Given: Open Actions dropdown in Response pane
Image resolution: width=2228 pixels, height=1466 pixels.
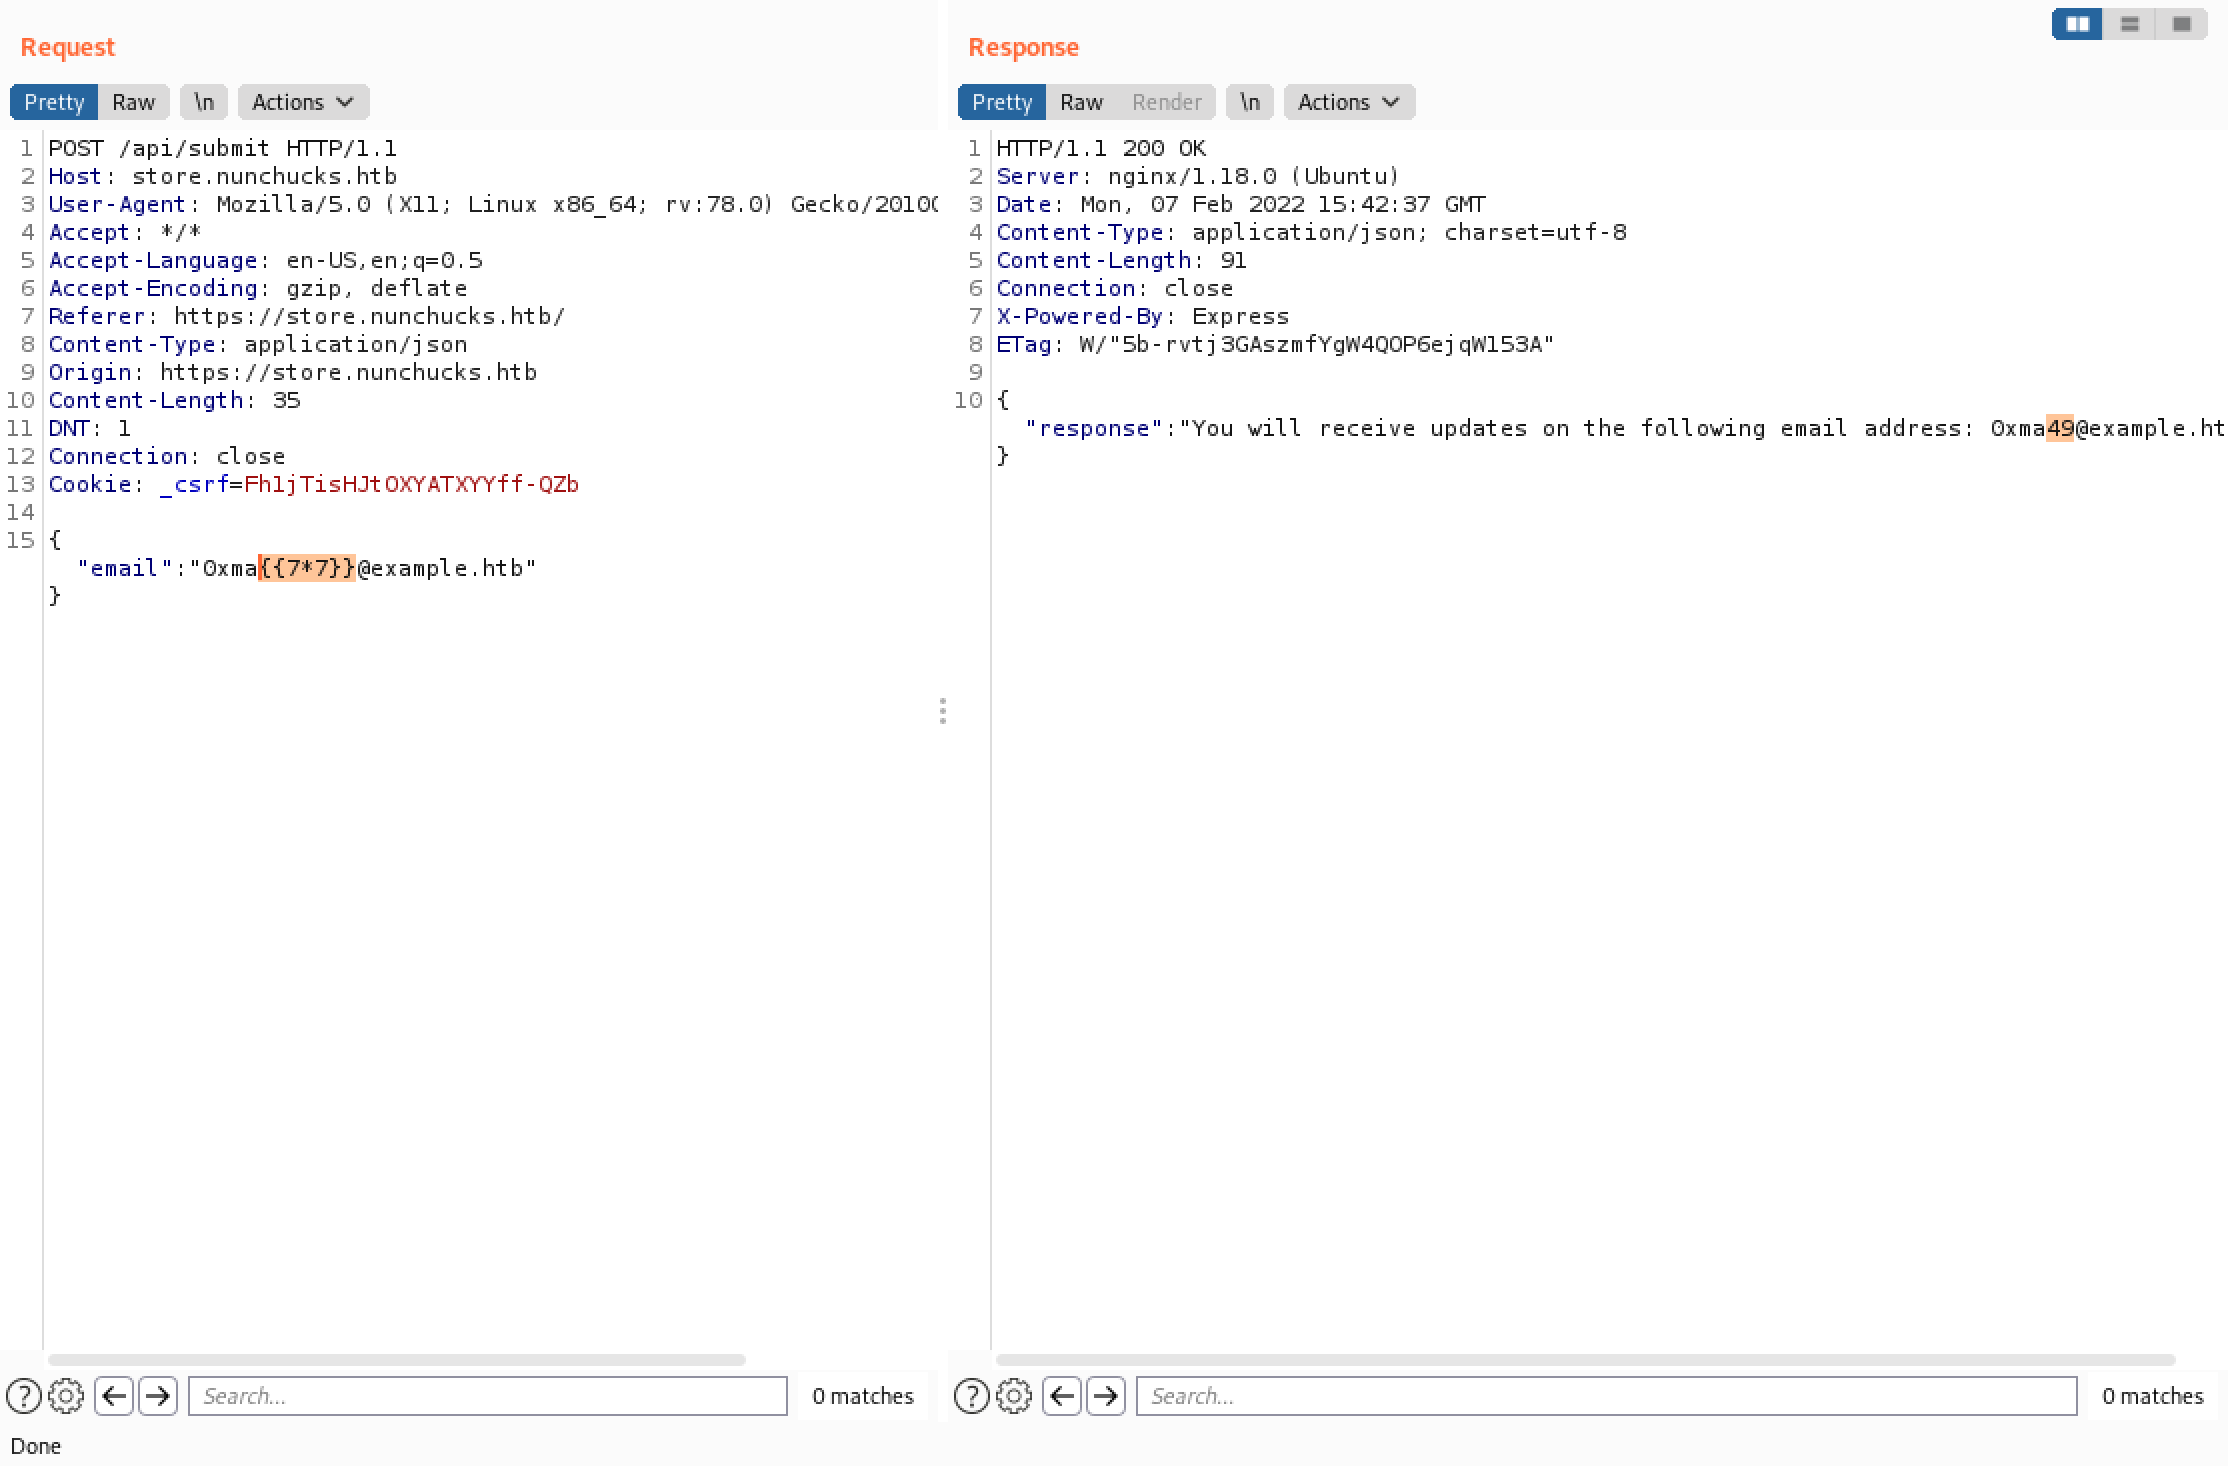Looking at the screenshot, I should click(1350, 102).
